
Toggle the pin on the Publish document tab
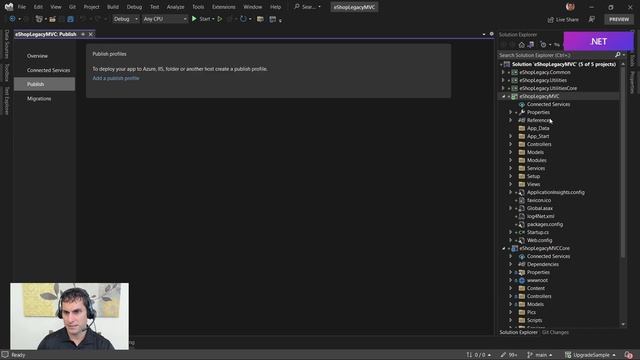(x=83, y=34)
